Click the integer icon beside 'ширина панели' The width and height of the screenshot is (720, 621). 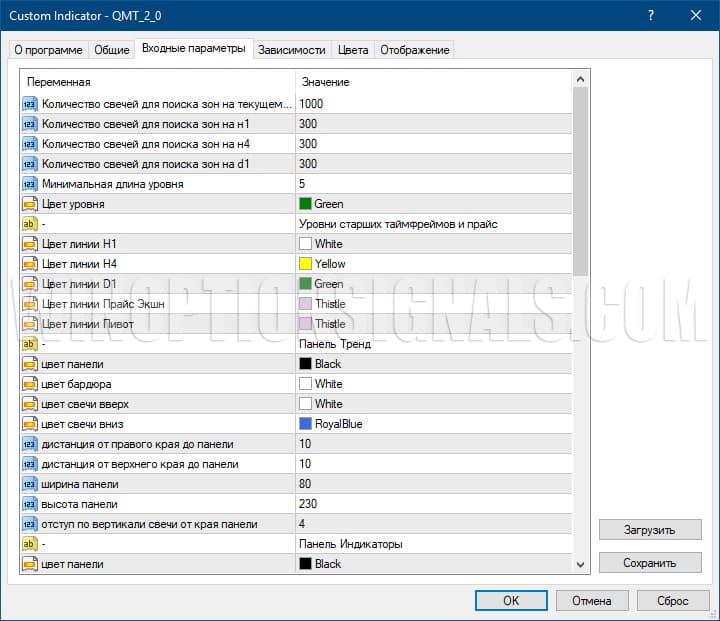coord(29,484)
